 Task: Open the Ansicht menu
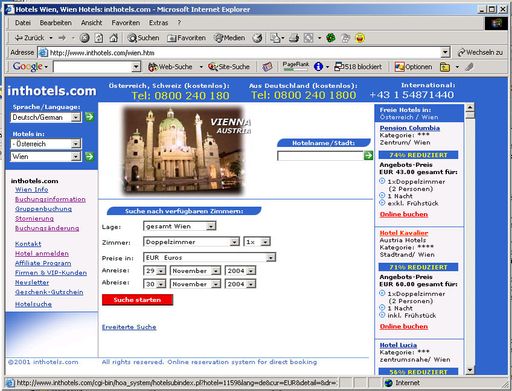tap(91, 23)
